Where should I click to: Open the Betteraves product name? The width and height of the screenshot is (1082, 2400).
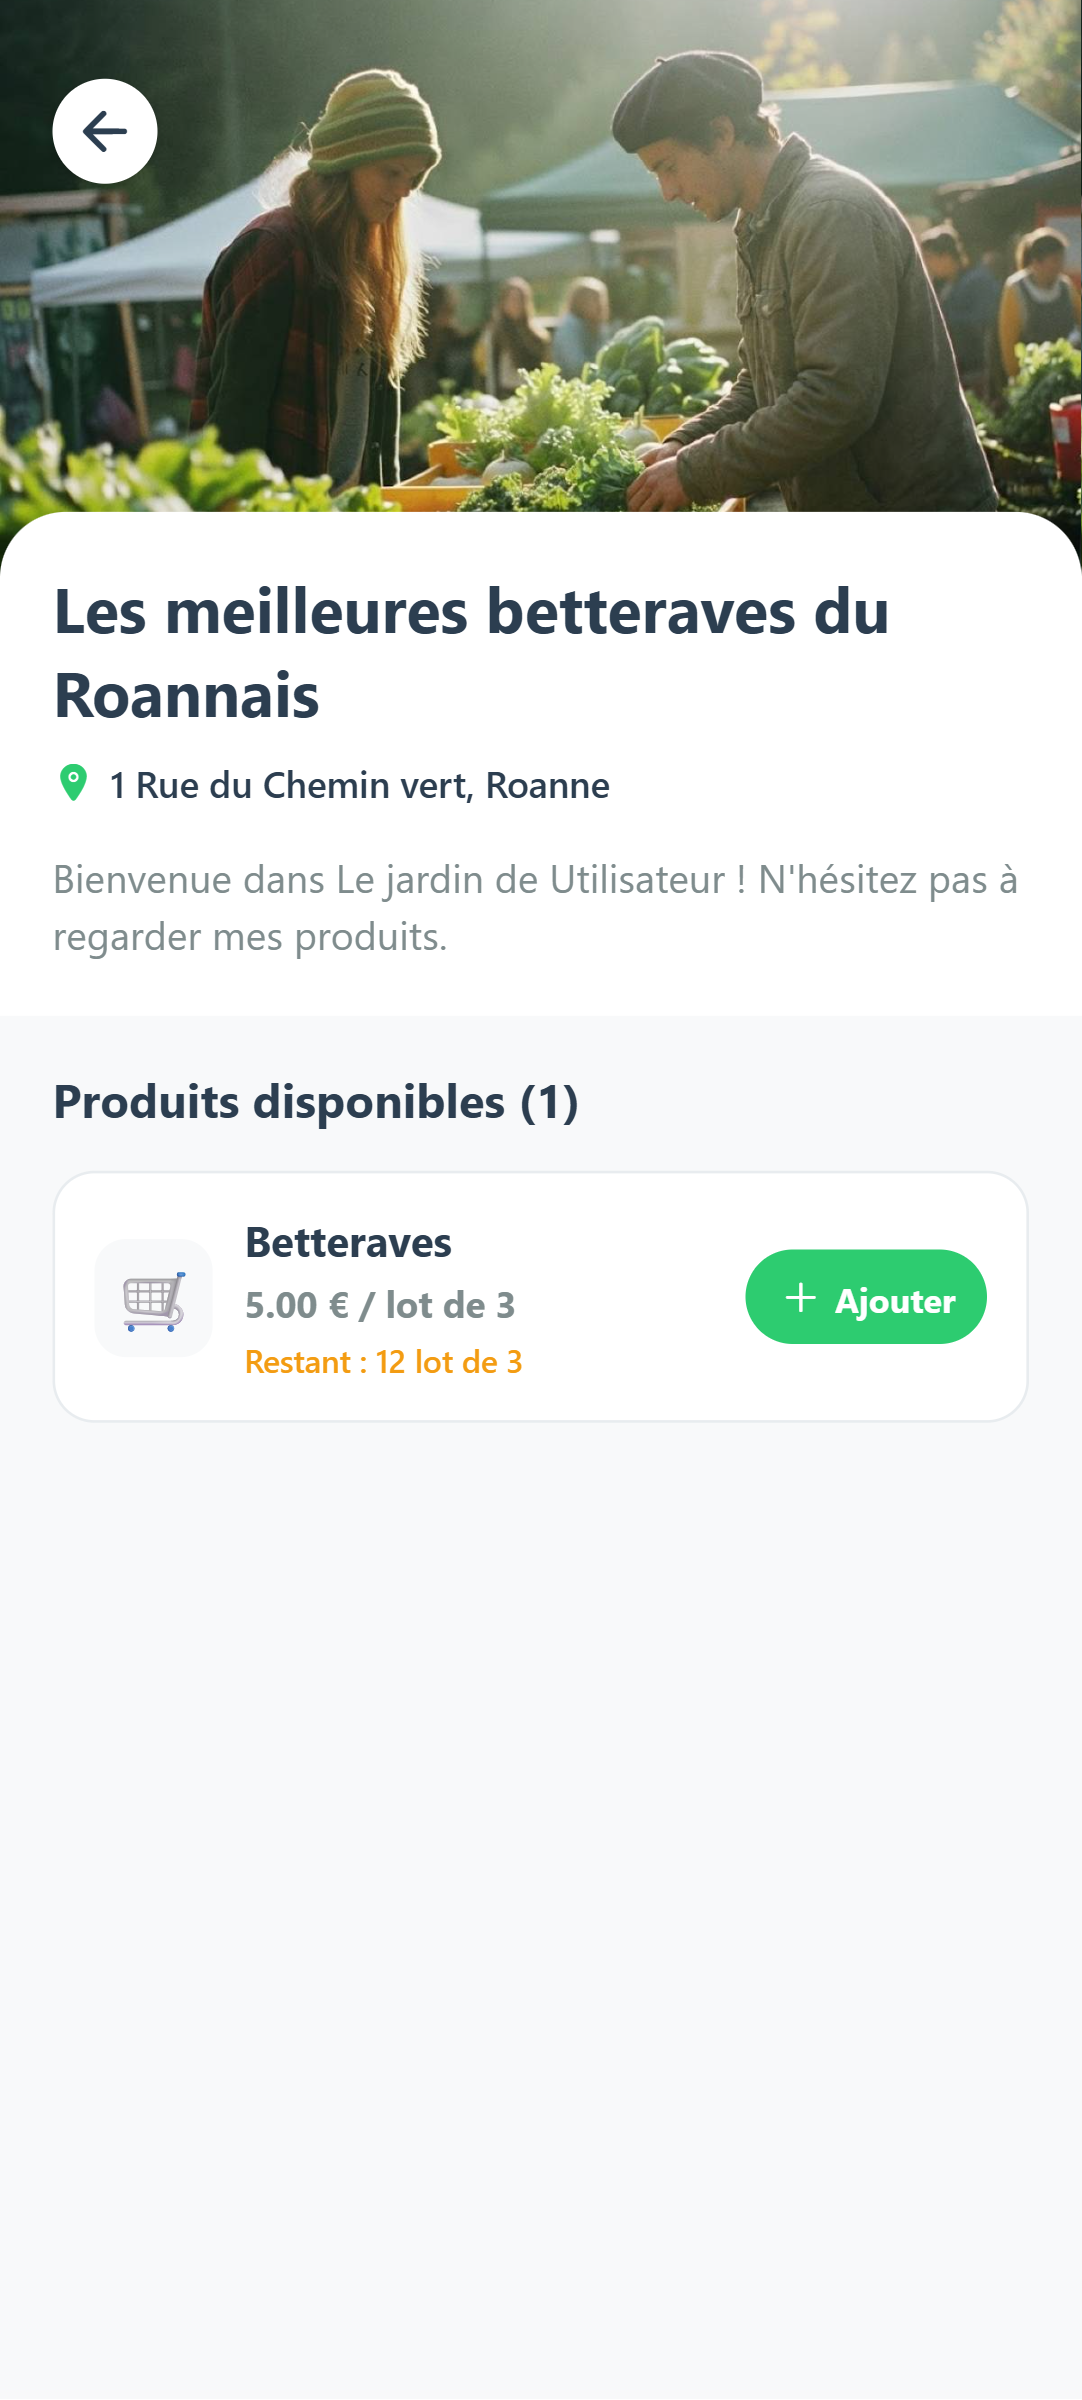[x=348, y=1243]
